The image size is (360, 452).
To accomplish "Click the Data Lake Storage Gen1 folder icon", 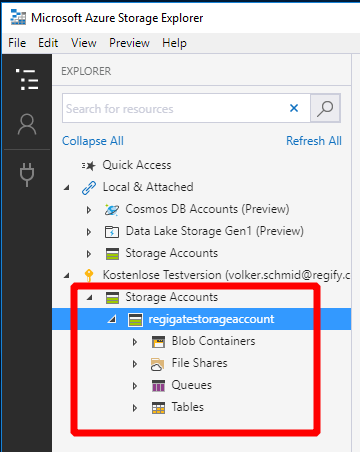I will [112, 232].
